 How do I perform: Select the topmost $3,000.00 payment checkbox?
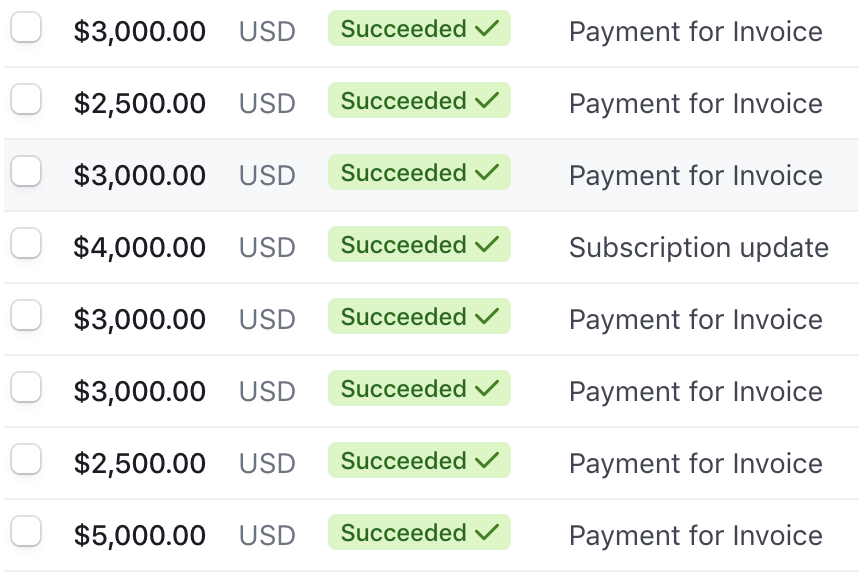(x=26, y=27)
